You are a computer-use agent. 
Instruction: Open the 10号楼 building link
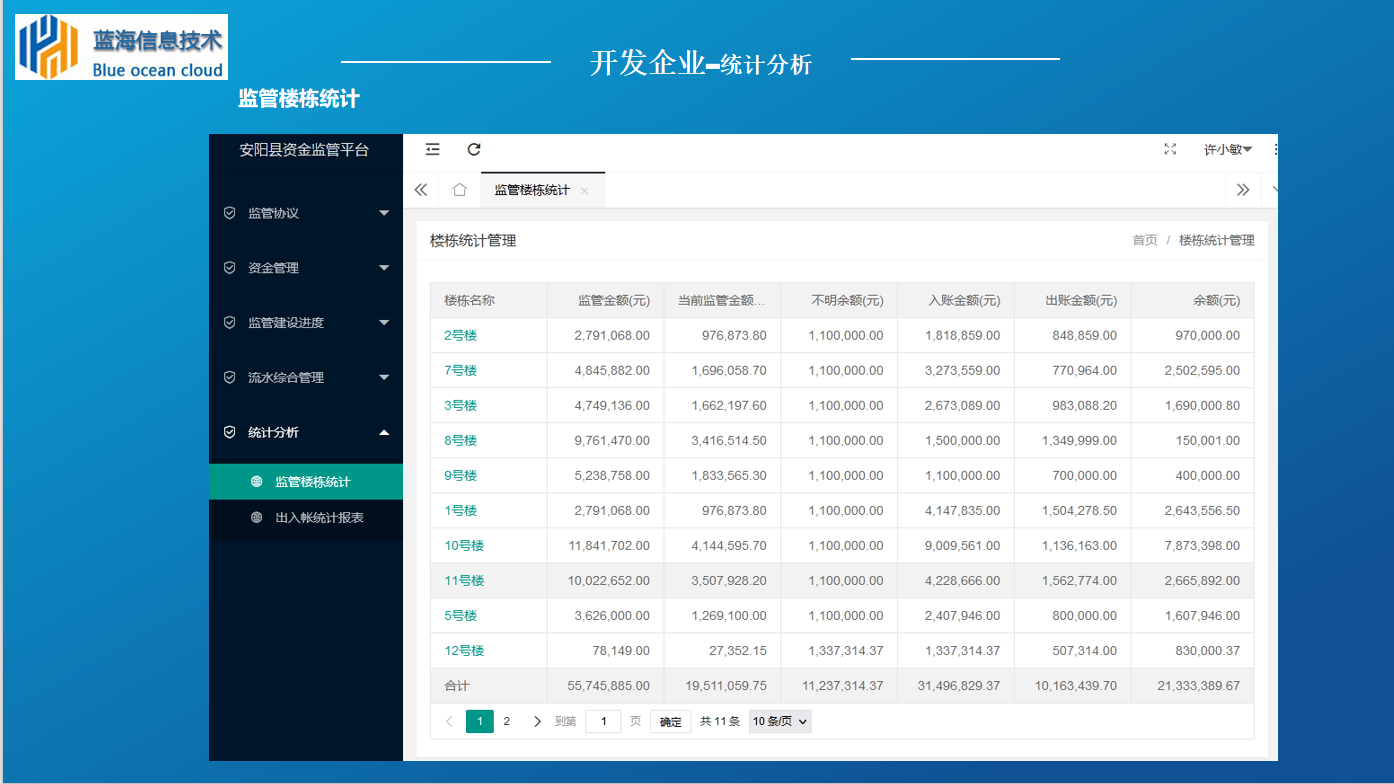464,546
